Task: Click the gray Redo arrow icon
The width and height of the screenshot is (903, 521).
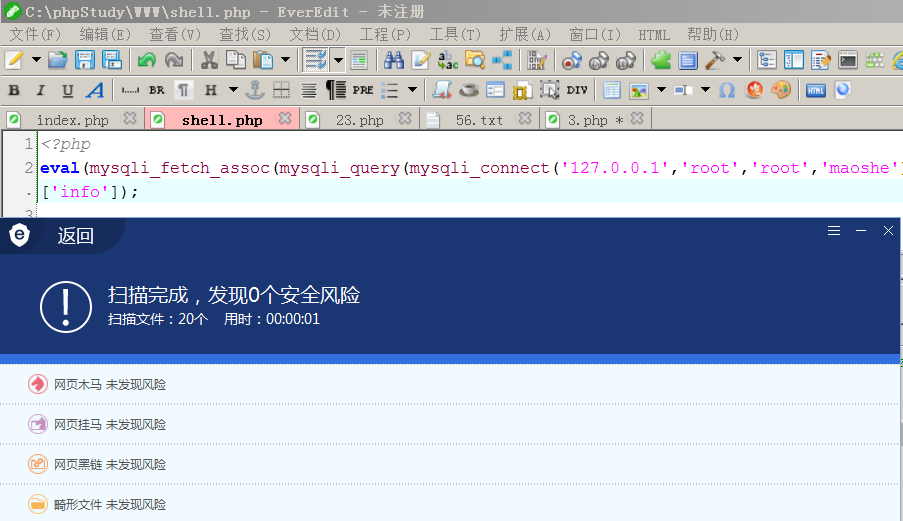Action: (174, 60)
